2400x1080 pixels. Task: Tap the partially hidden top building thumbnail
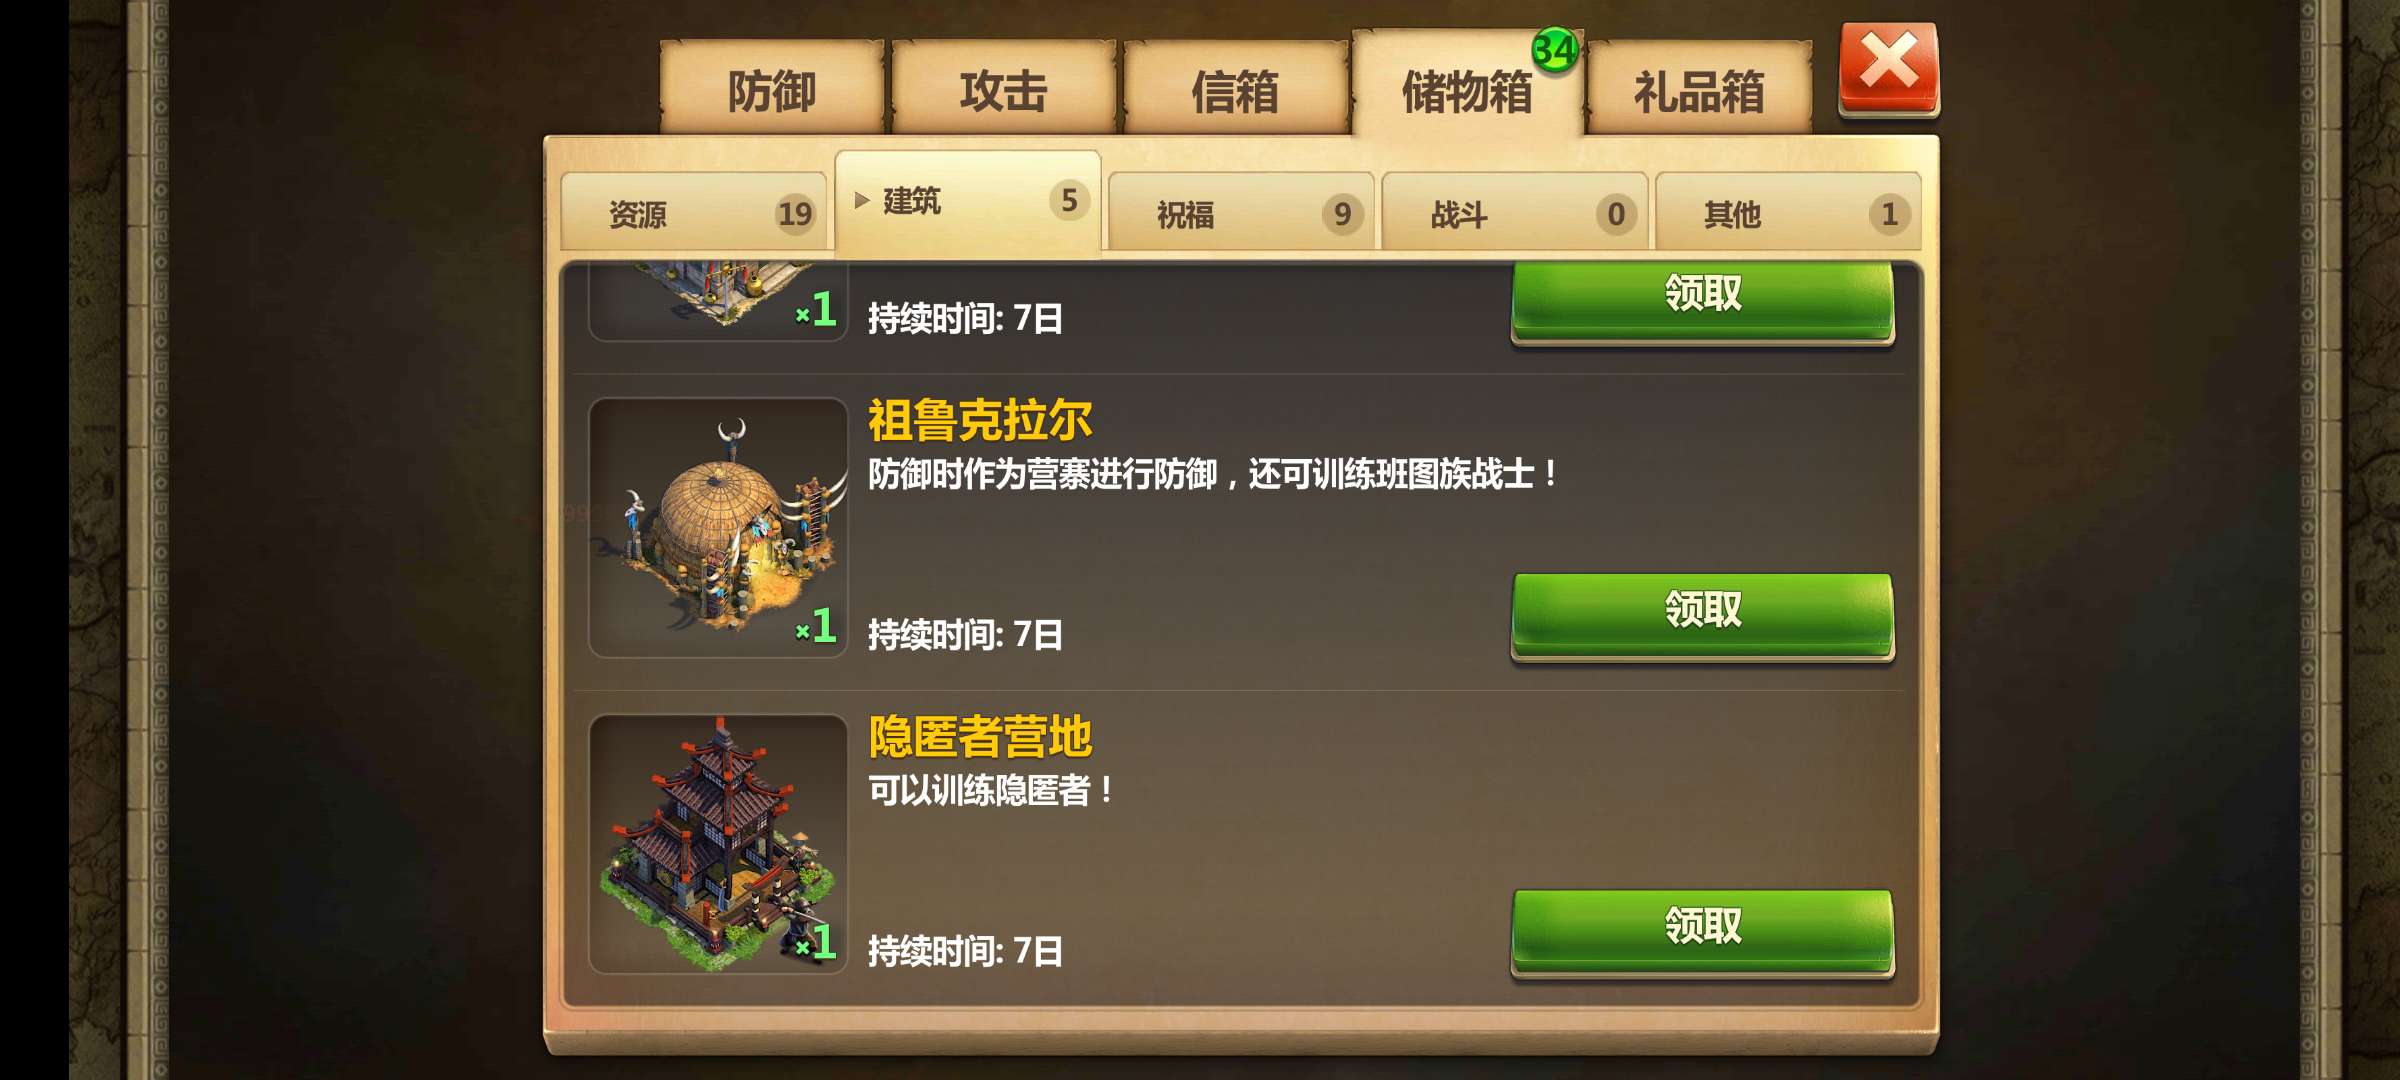(x=718, y=301)
